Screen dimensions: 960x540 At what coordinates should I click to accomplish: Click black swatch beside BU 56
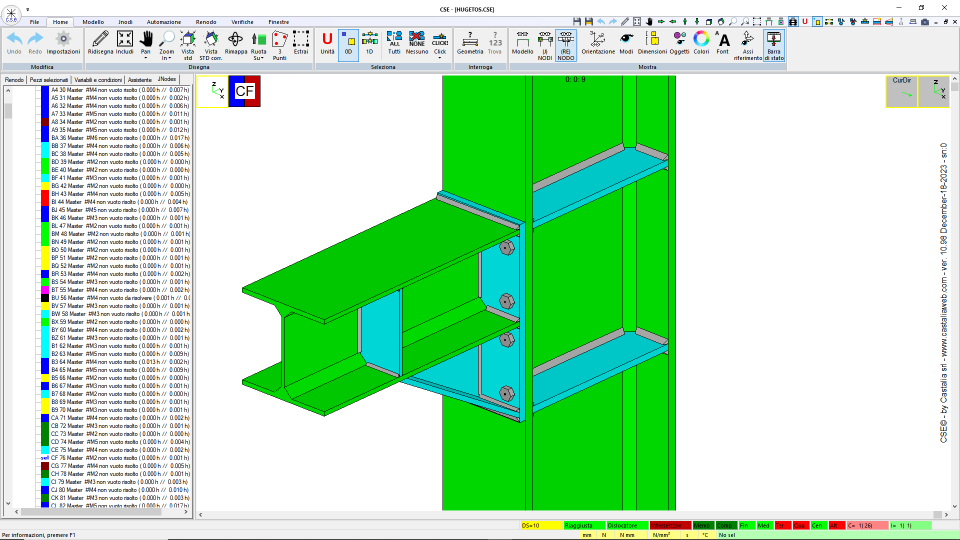point(45,298)
